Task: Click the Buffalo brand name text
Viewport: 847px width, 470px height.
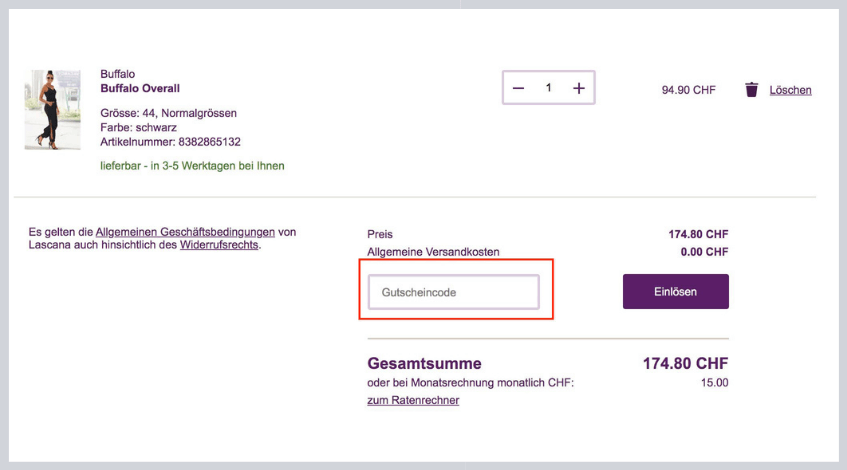Action: click(x=117, y=74)
